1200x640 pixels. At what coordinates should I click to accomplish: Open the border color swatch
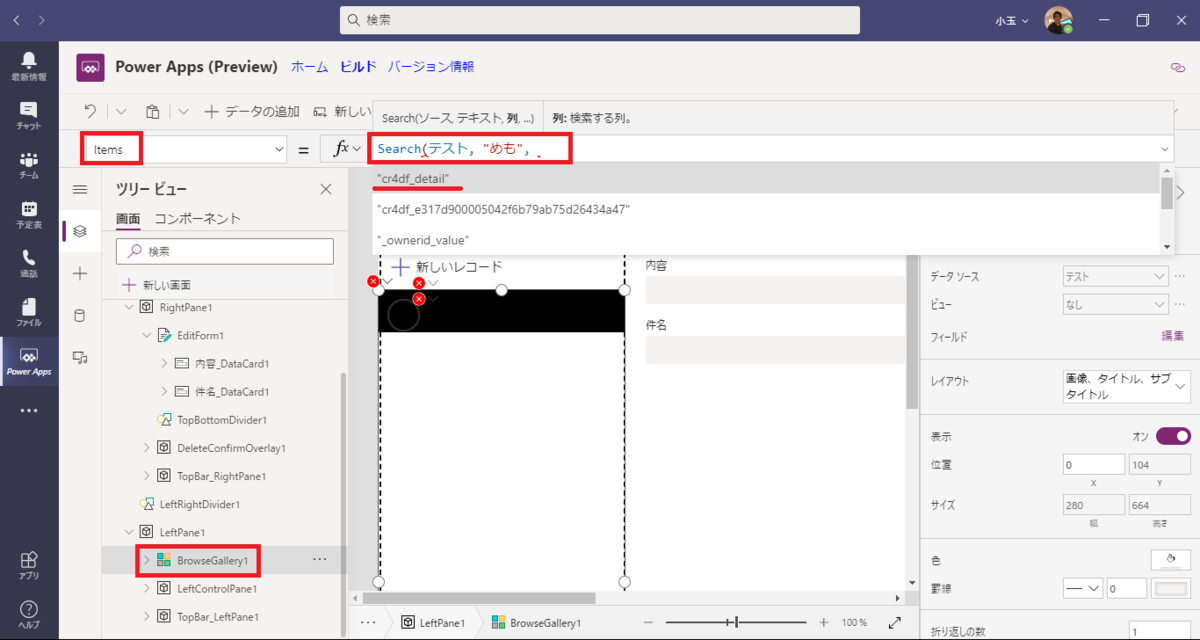click(1171, 588)
